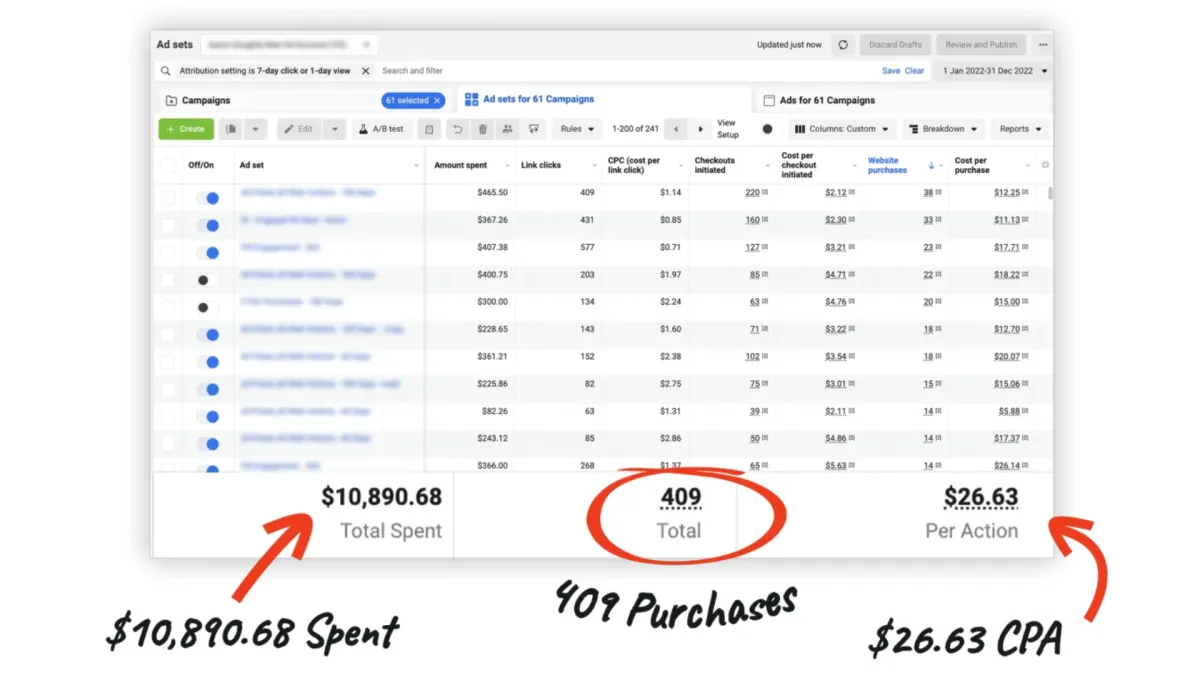Click the green Create button
This screenshot has width=1200, height=675.
[185, 129]
